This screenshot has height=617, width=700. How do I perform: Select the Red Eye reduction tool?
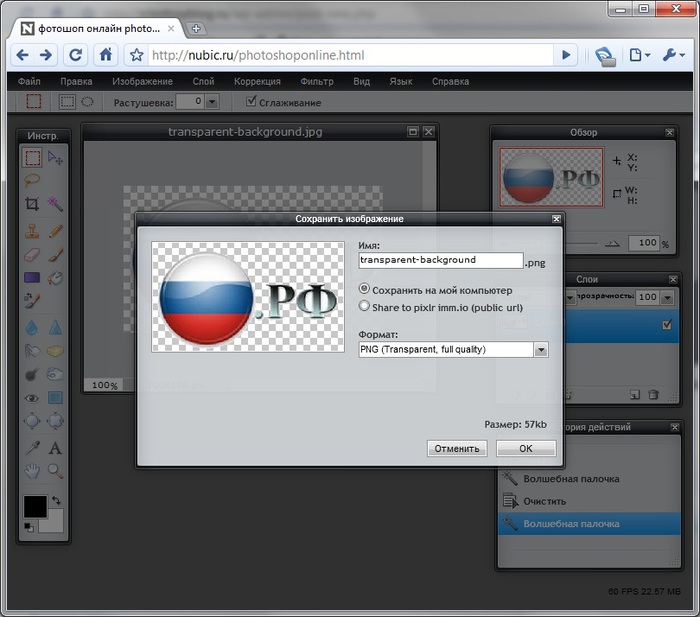[x=32, y=398]
